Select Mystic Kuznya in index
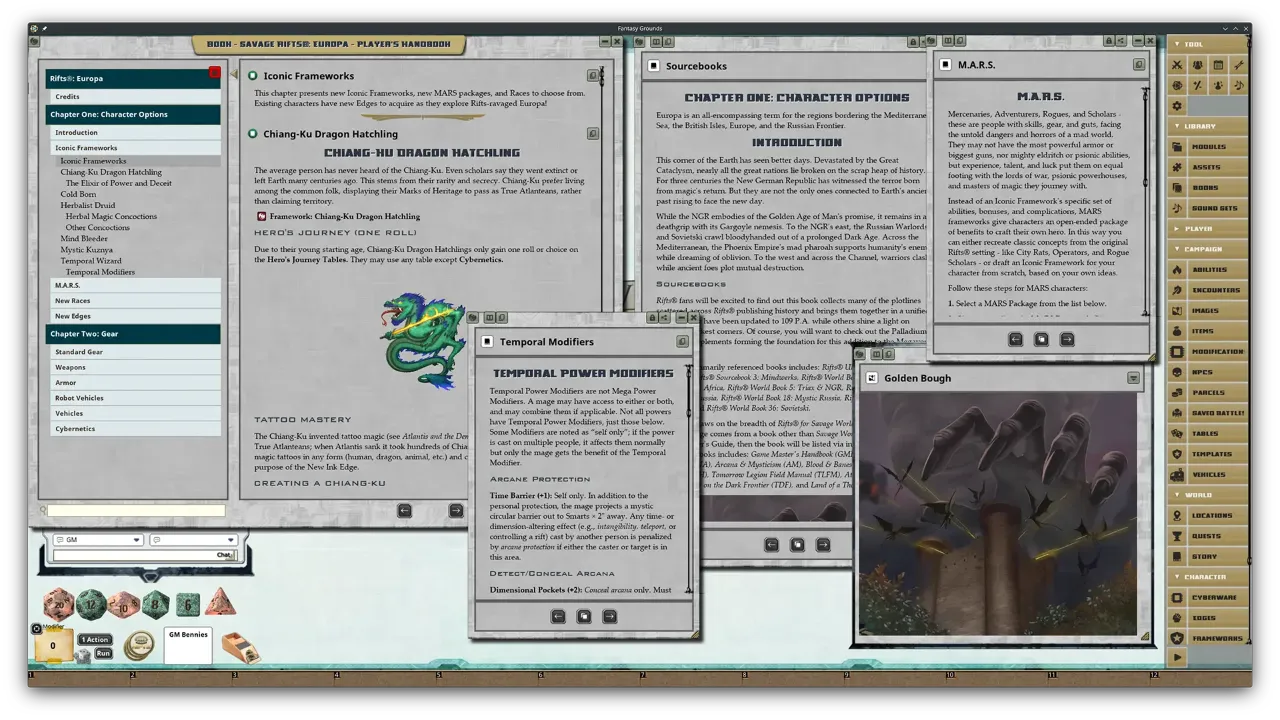Viewport: 1280px width, 720px height. click(86, 250)
